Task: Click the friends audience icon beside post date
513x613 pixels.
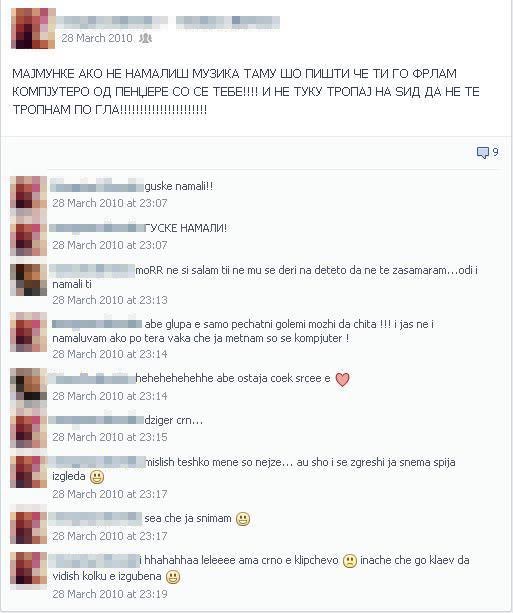Action: point(145,38)
